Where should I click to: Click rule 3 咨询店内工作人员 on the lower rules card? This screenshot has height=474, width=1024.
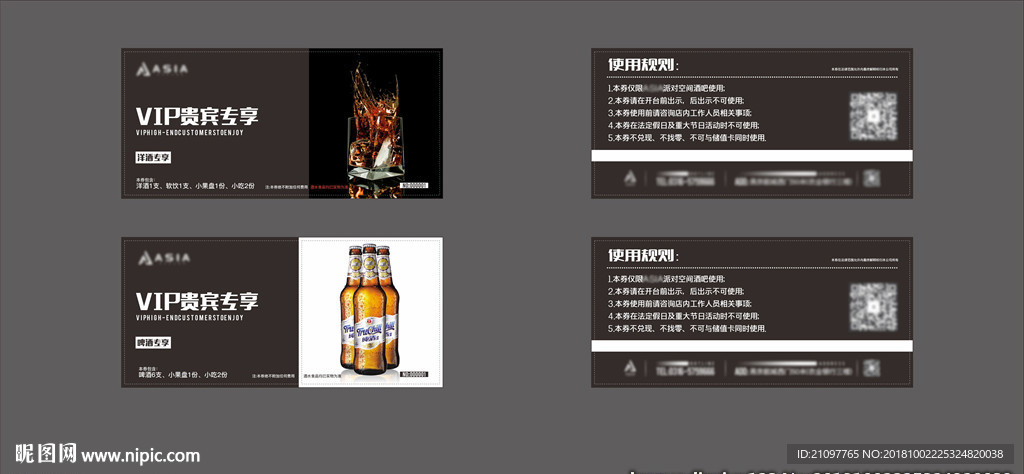pyautogui.click(x=680, y=304)
